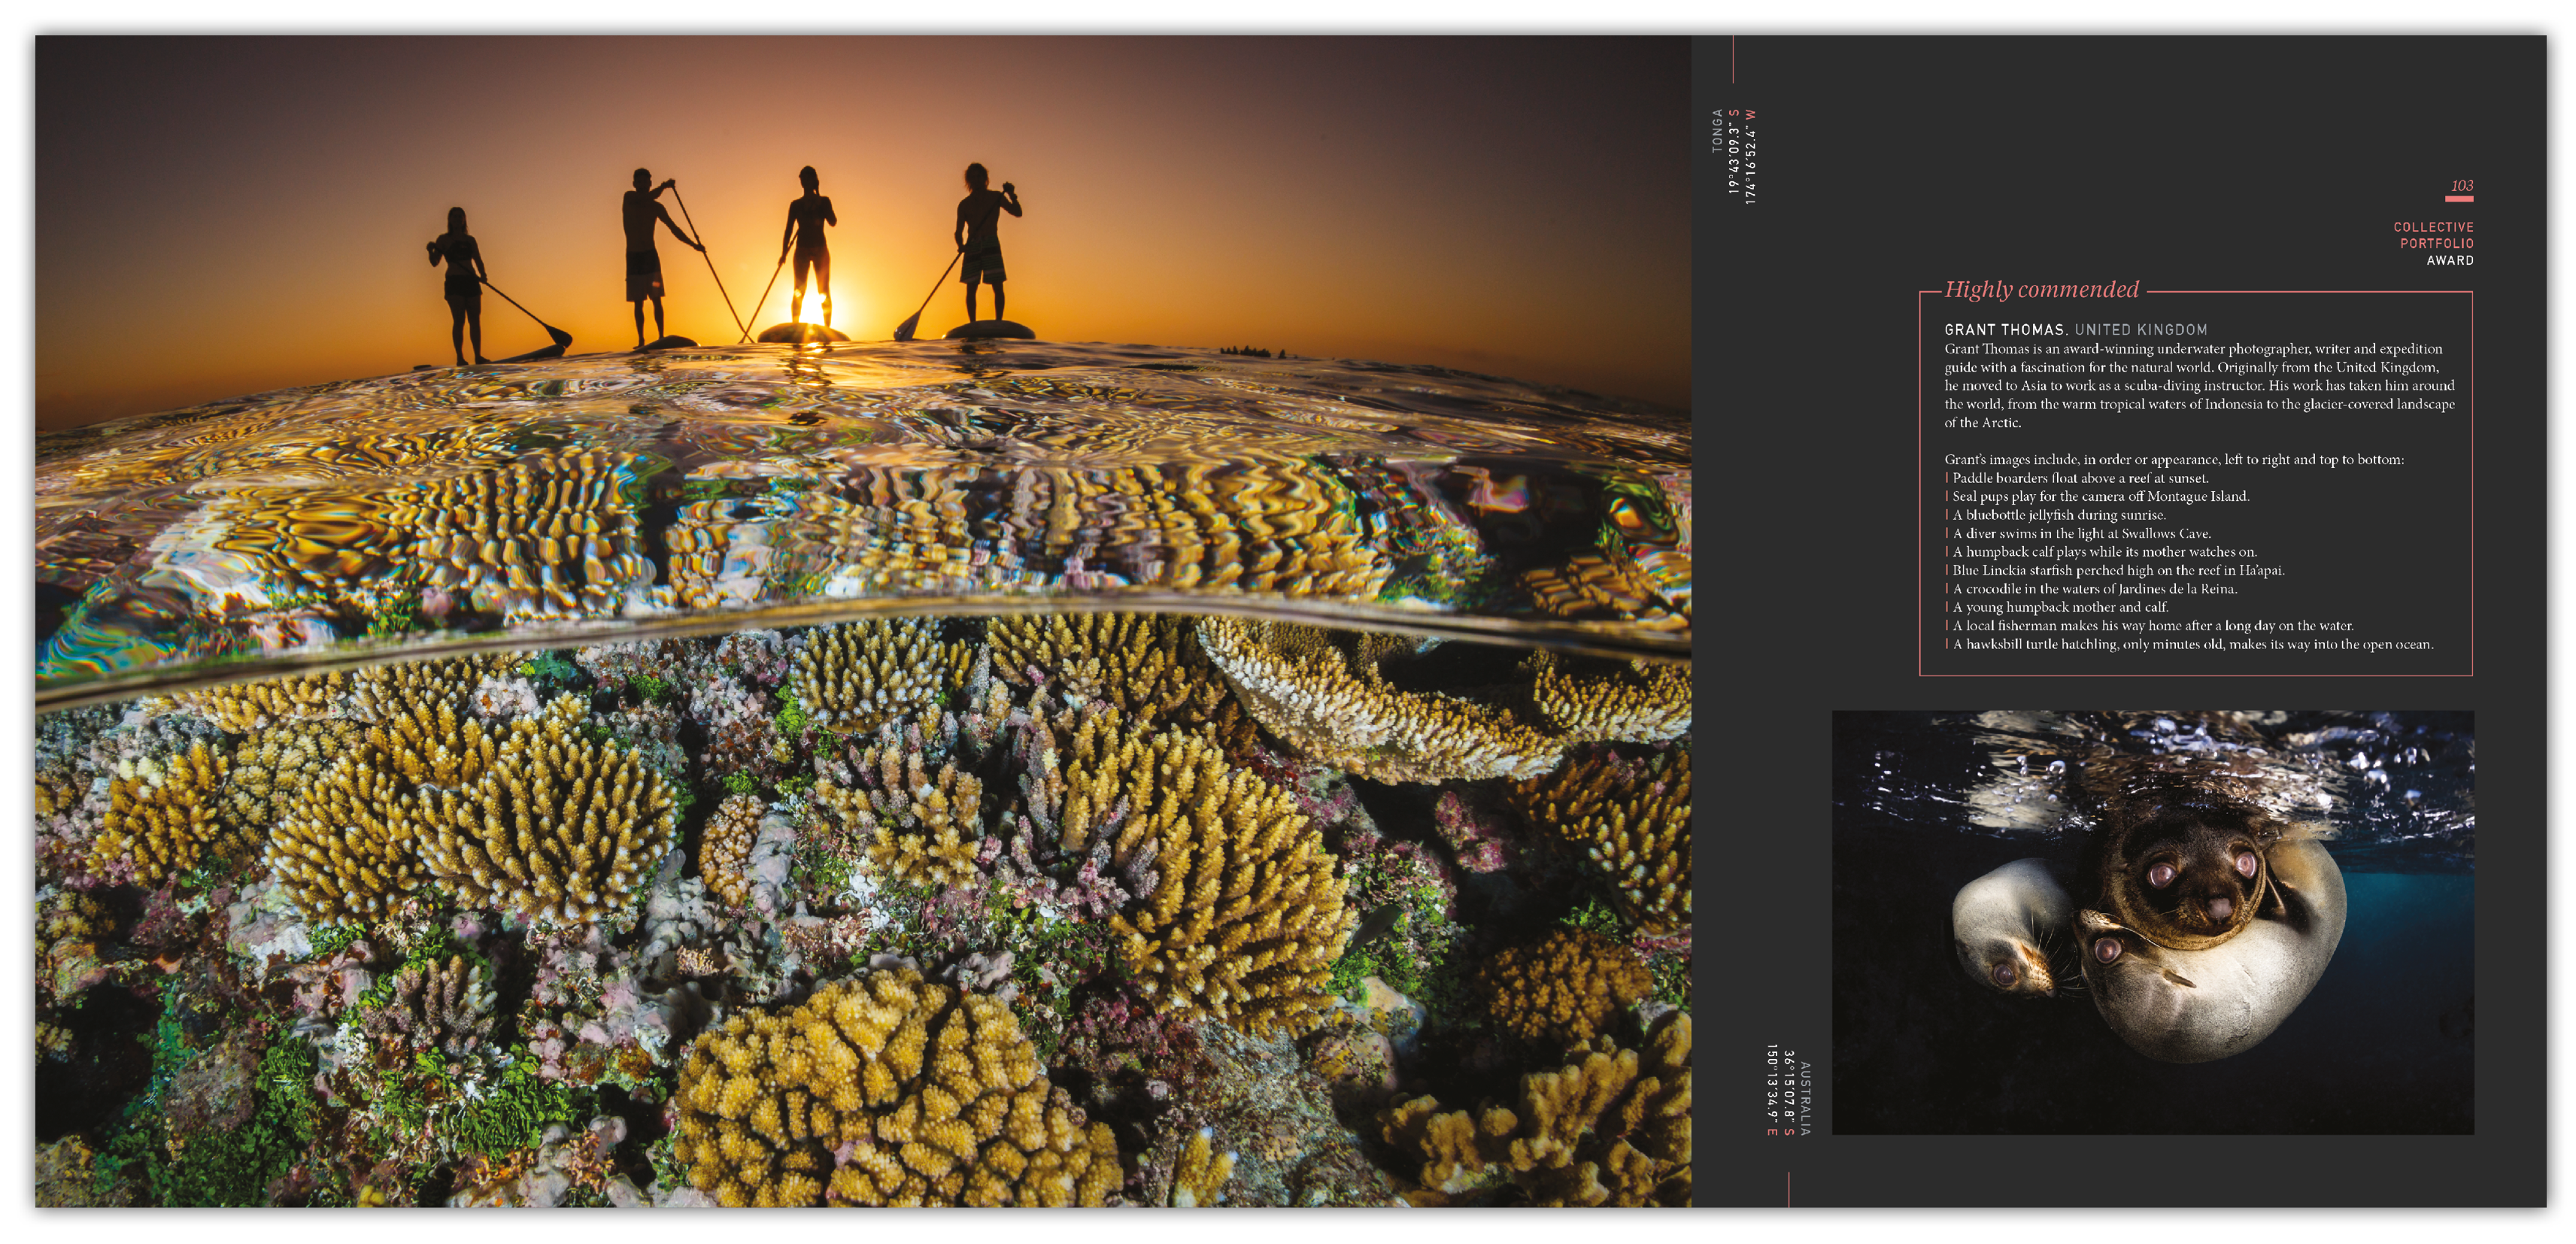Click the Highly commended title
The height and width of the screenshot is (1244, 2576).
point(2041,290)
